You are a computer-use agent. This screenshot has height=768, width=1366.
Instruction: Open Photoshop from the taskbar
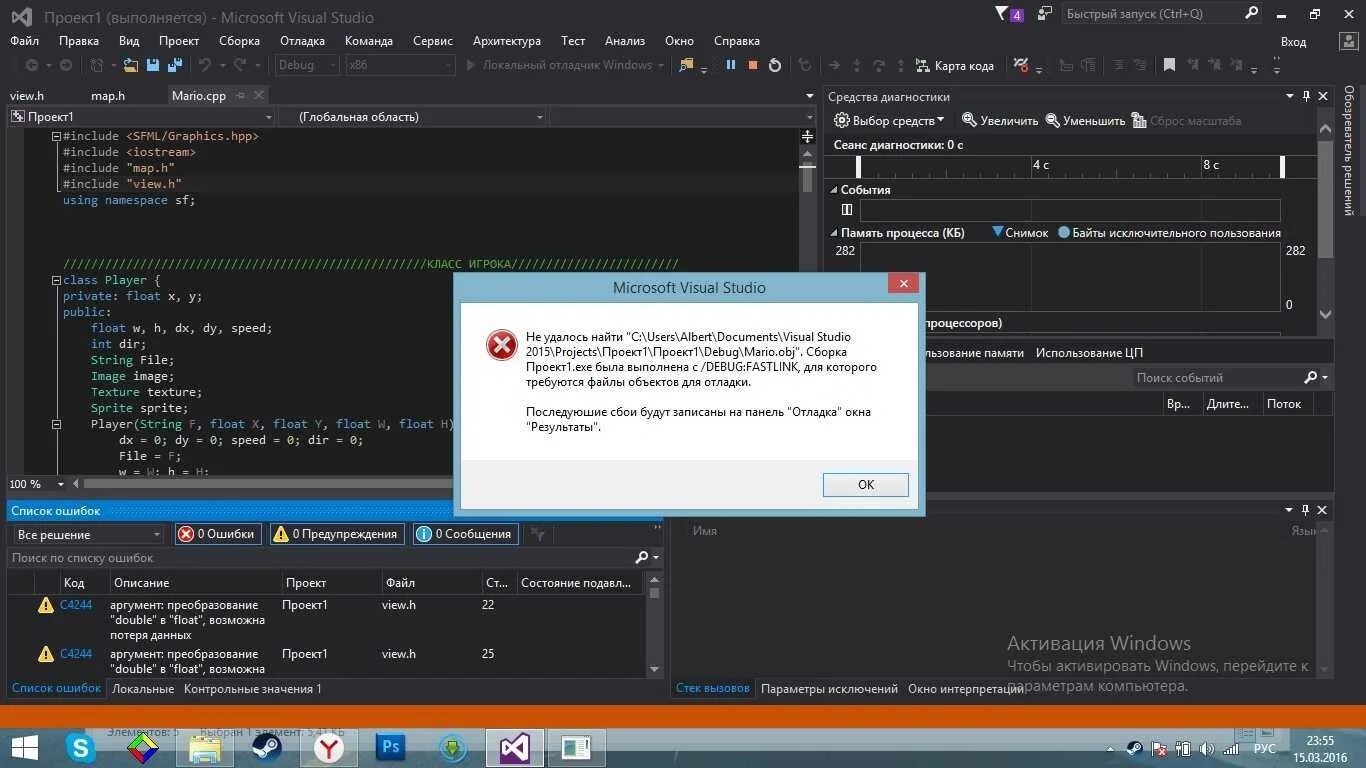tap(390, 747)
